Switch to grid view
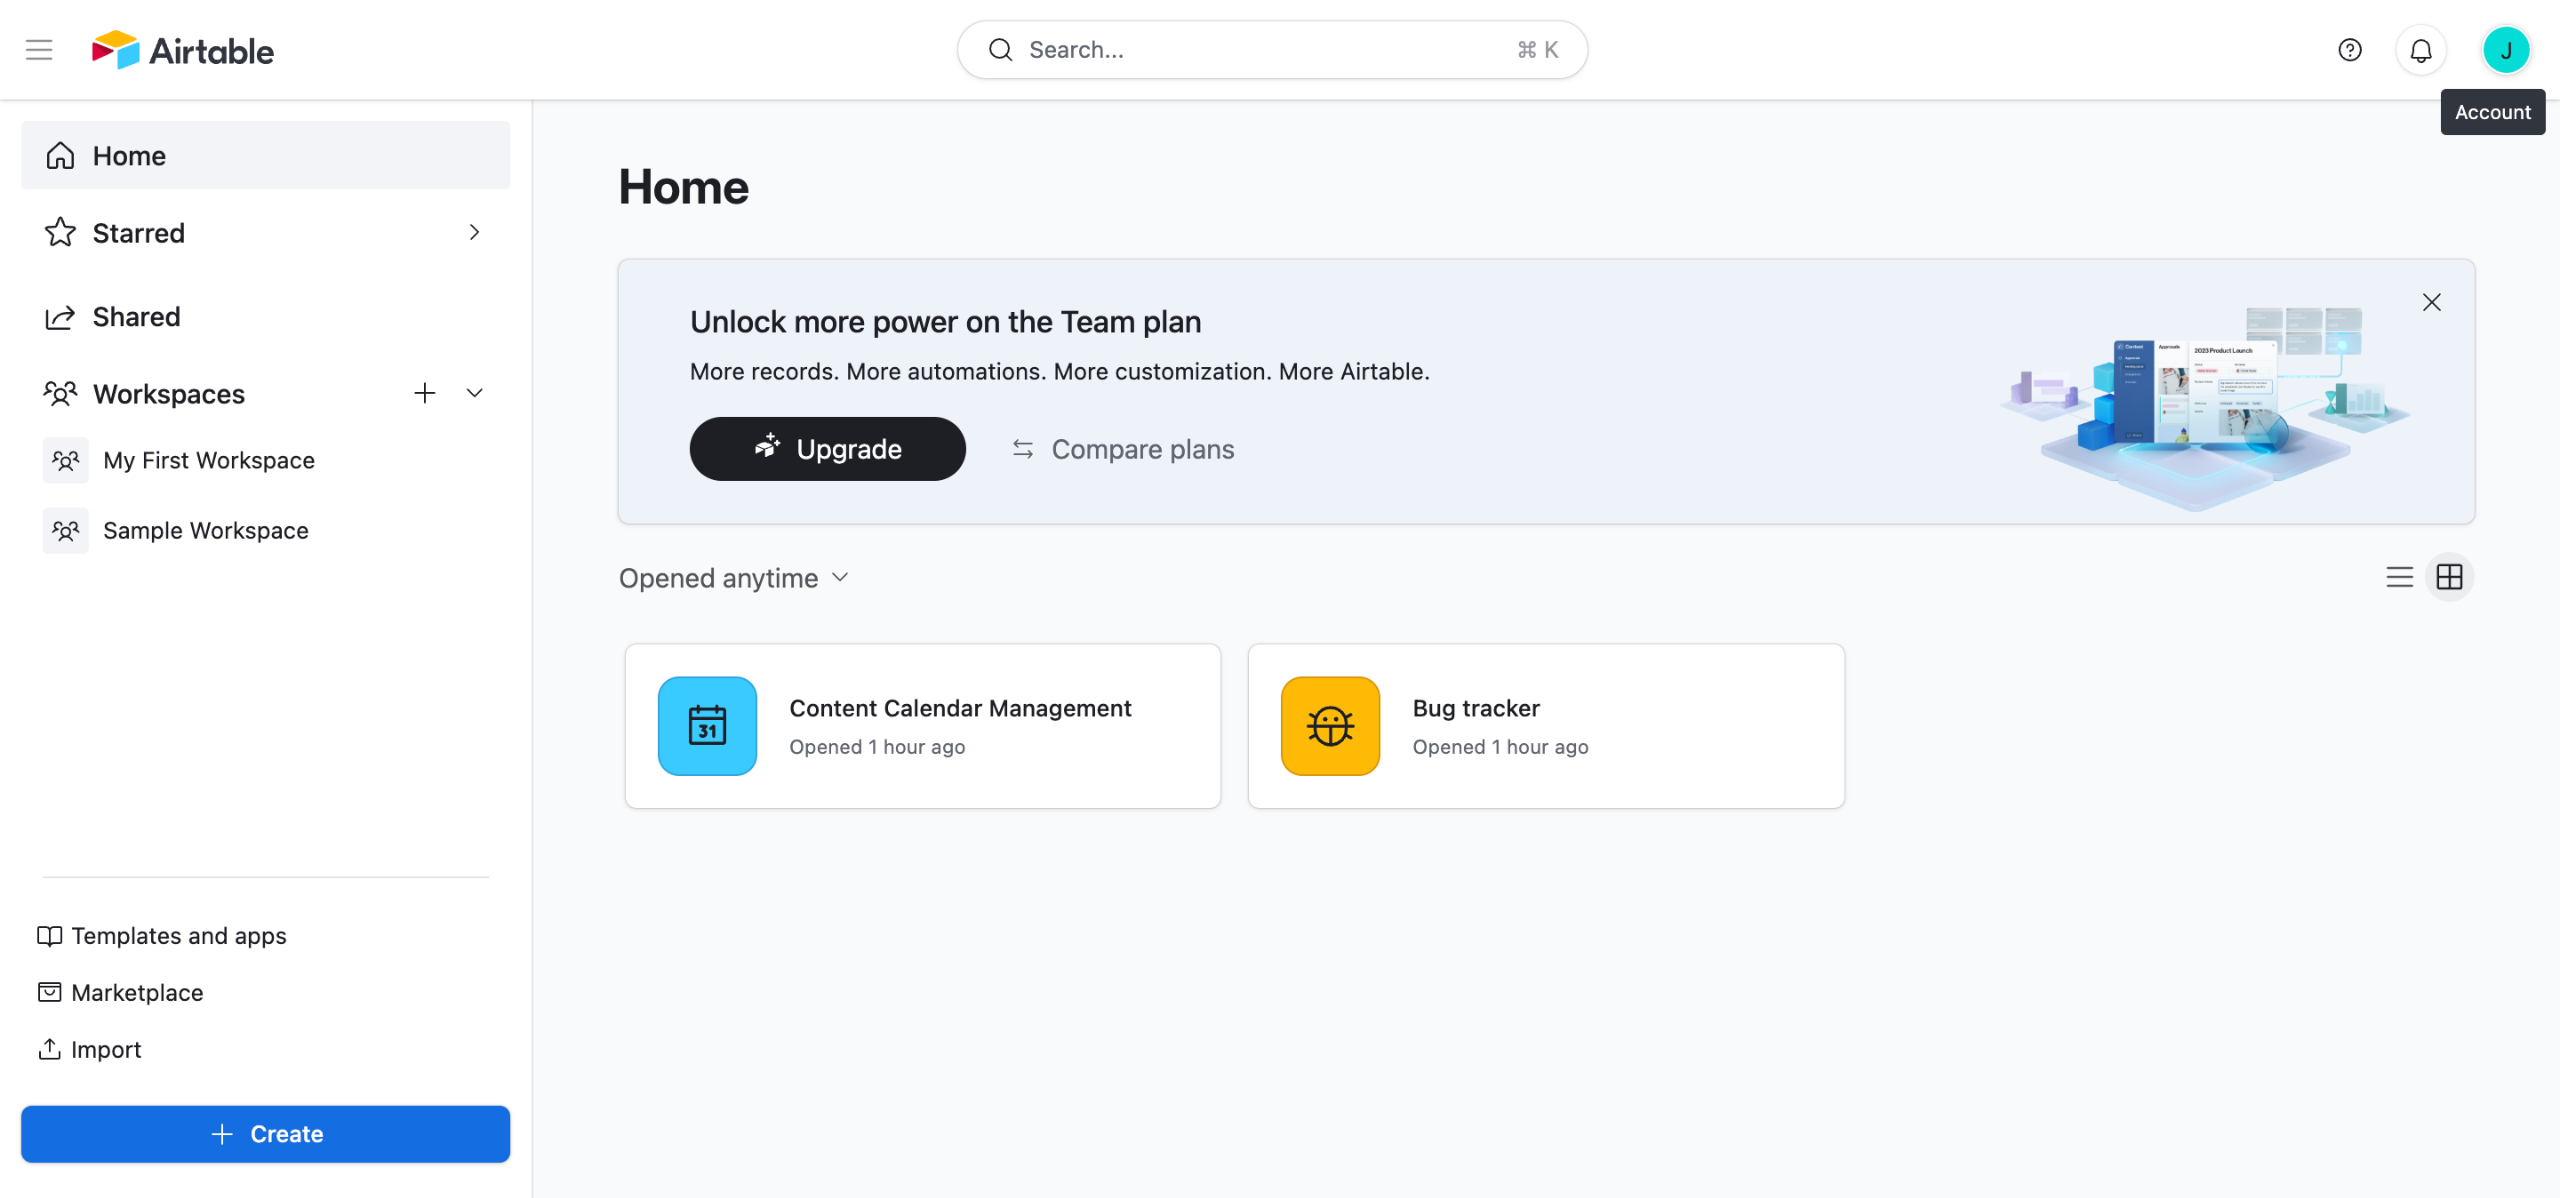The height and width of the screenshot is (1198, 2560). [x=2449, y=577]
